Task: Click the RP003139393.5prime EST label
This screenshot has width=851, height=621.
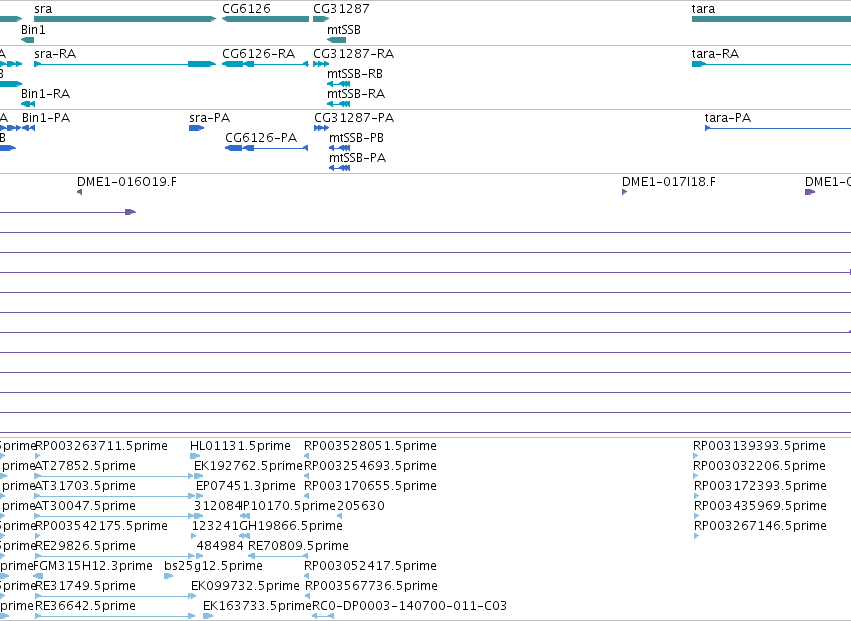Action: coord(760,446)
